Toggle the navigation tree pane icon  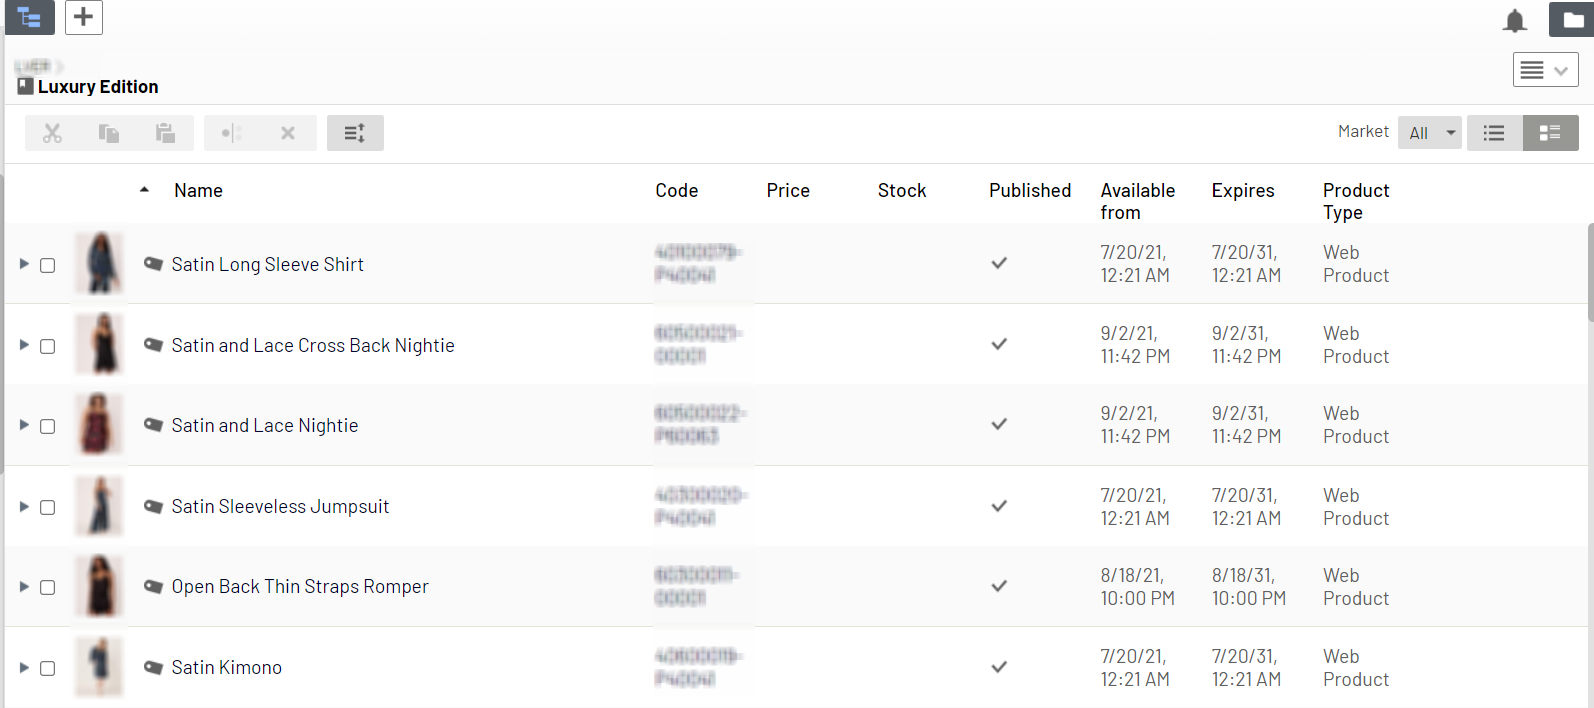(x=30, y=18)
